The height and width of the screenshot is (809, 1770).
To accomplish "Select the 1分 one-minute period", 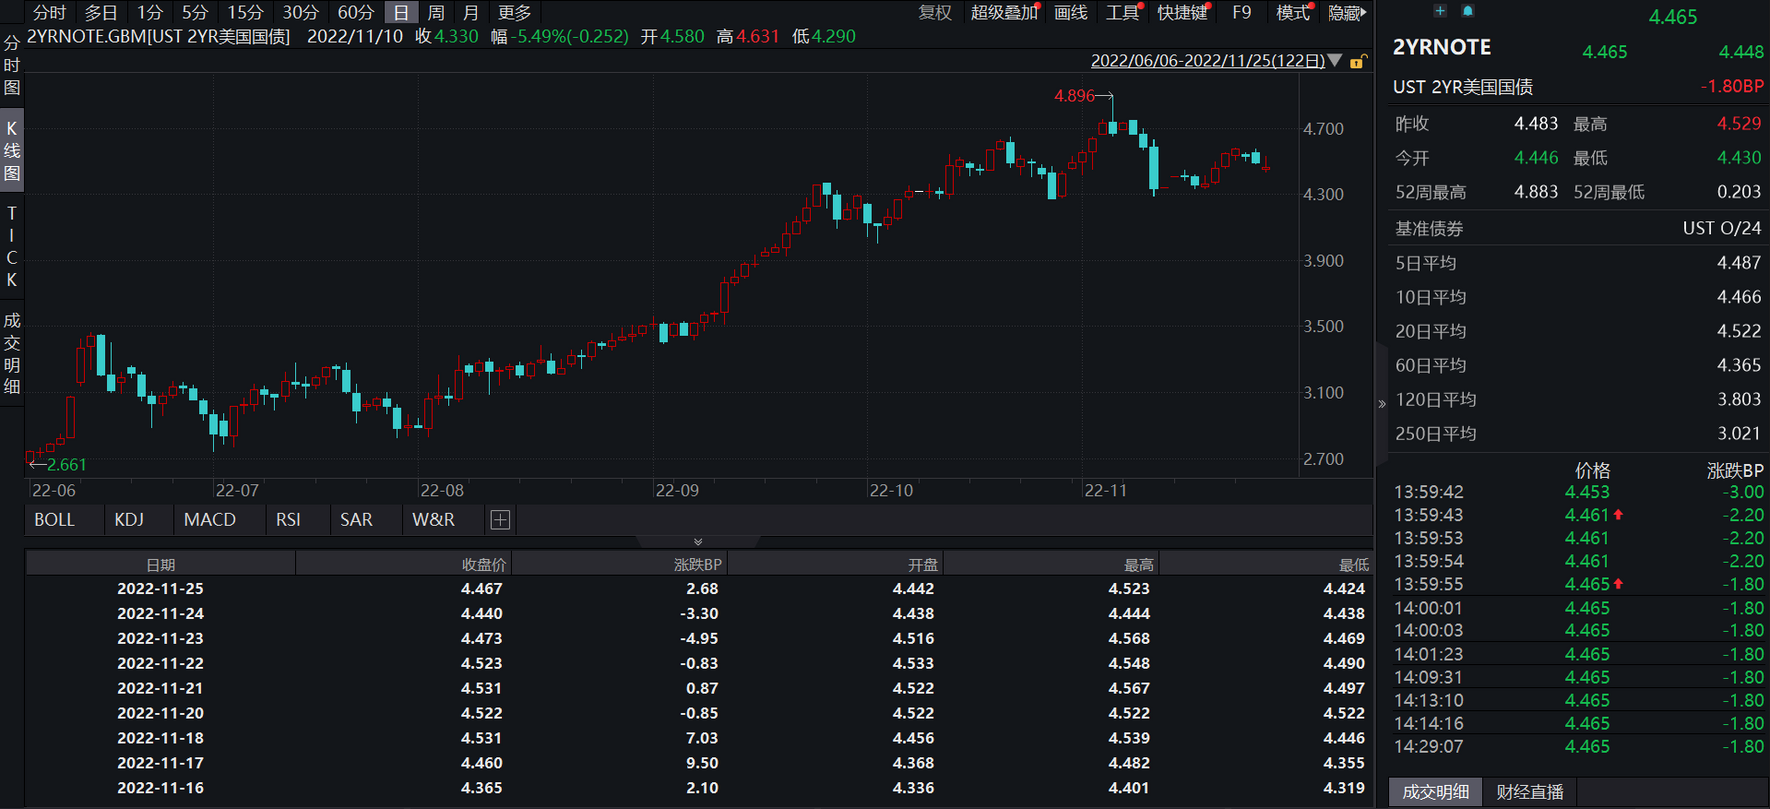I will [150, 13].
